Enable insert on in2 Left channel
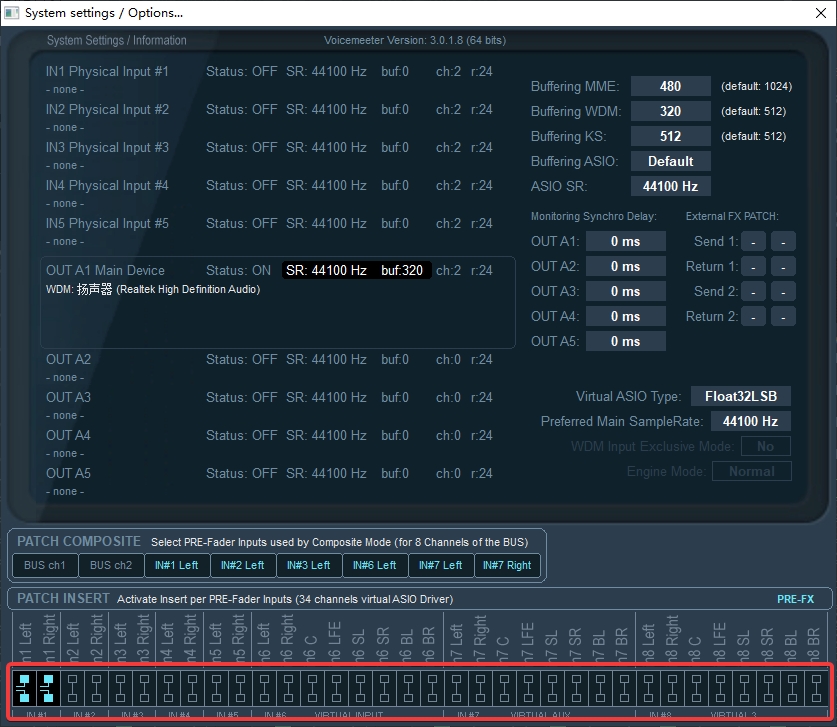This screenshot has height=727, width=837. [72, 687]
